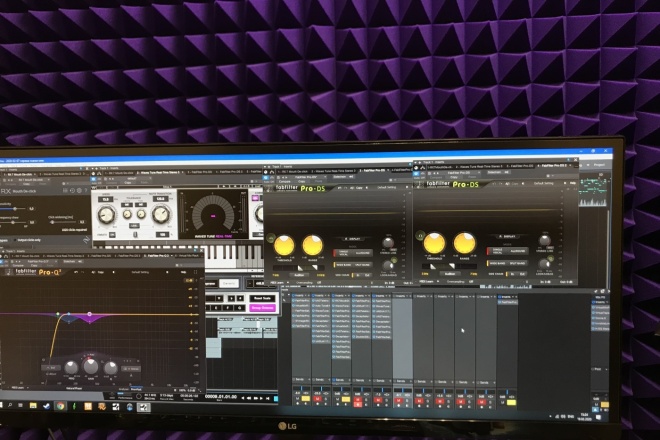Click the Pro-Q 3 Frequency knob
660x440 pixels.
pyautogui.click(x=71, y=368)
